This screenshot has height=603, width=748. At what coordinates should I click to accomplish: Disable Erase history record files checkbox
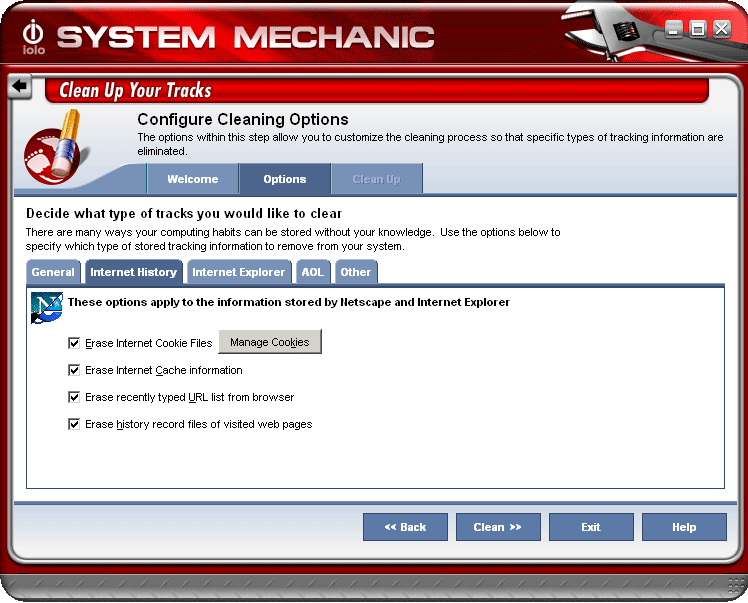[74, 424]
